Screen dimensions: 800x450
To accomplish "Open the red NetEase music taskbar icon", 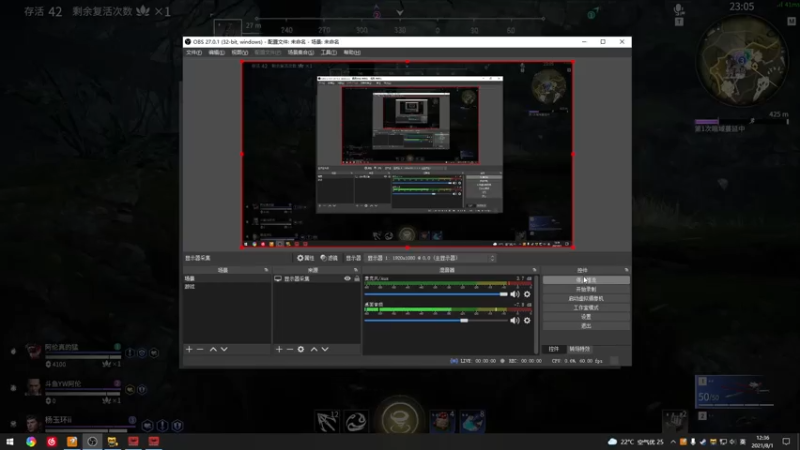I will point(52,442).
